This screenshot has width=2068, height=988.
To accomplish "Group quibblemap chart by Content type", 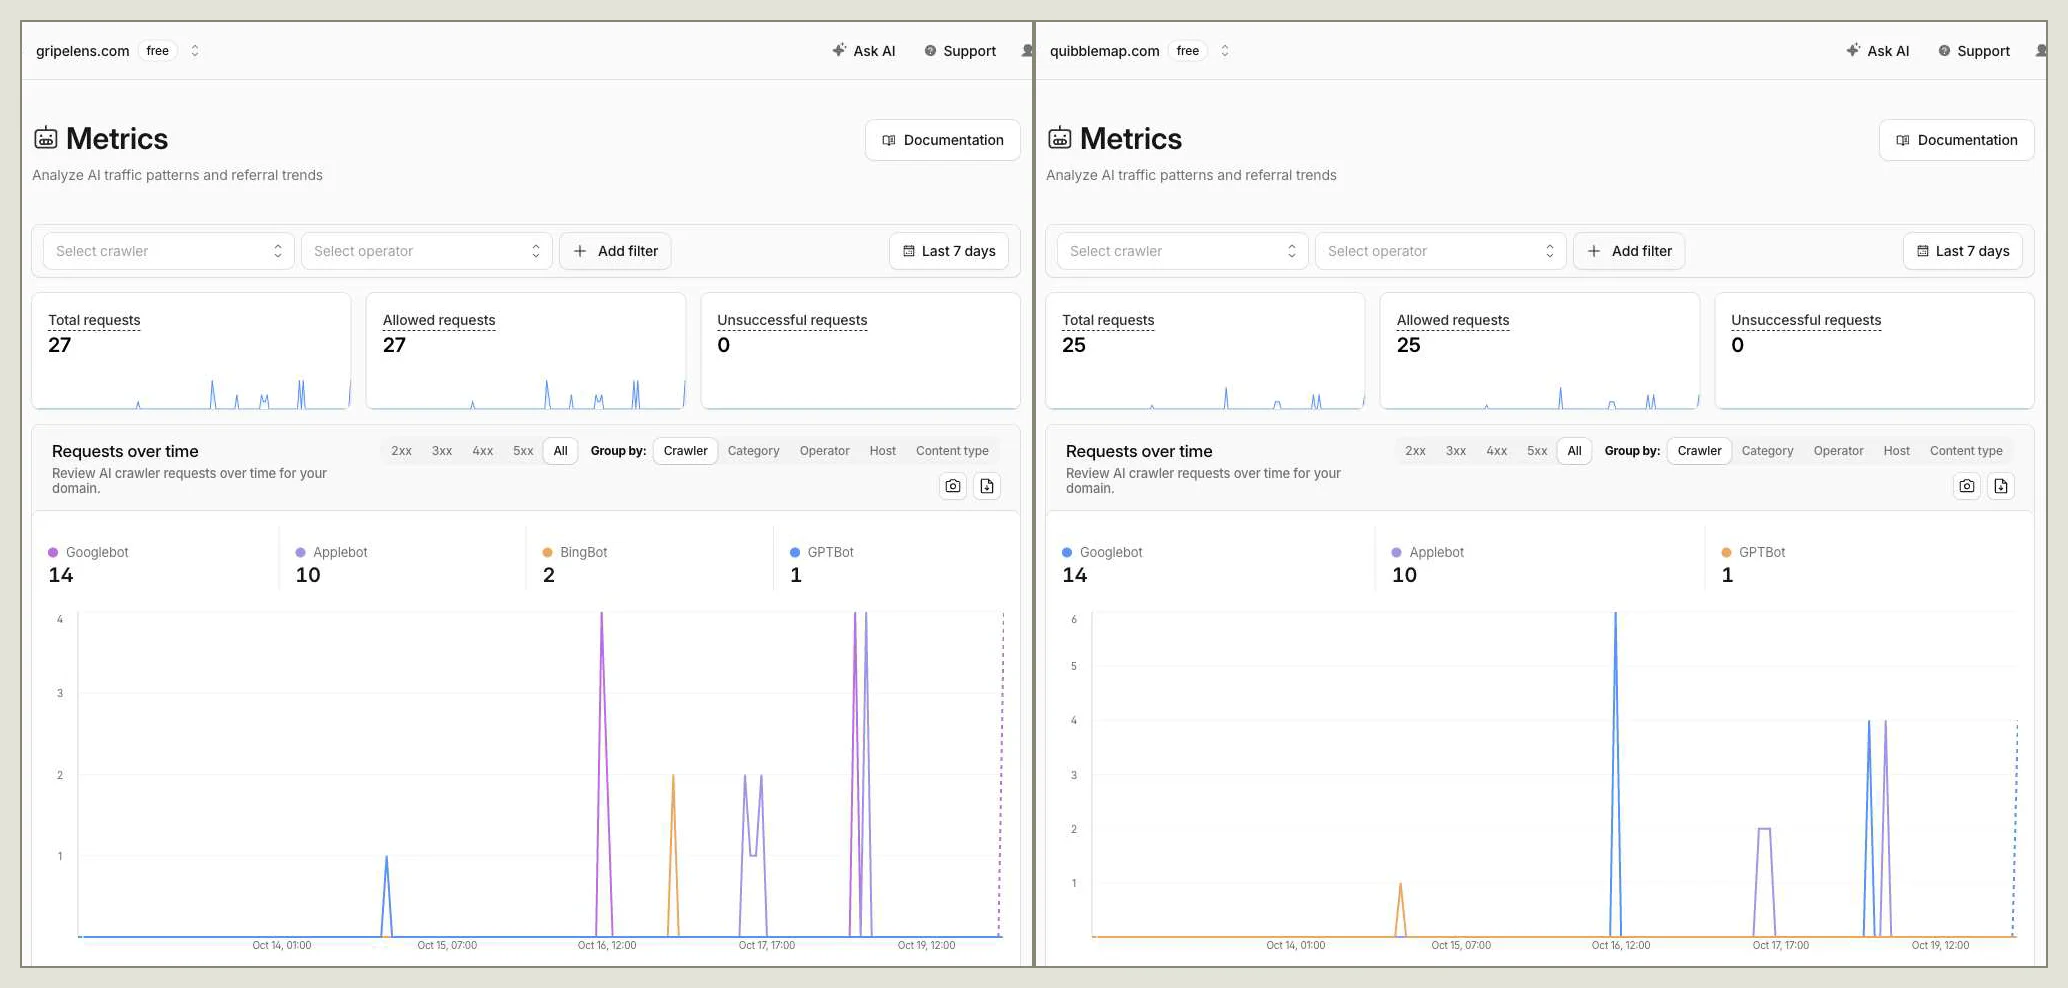I will [1966, 451].
